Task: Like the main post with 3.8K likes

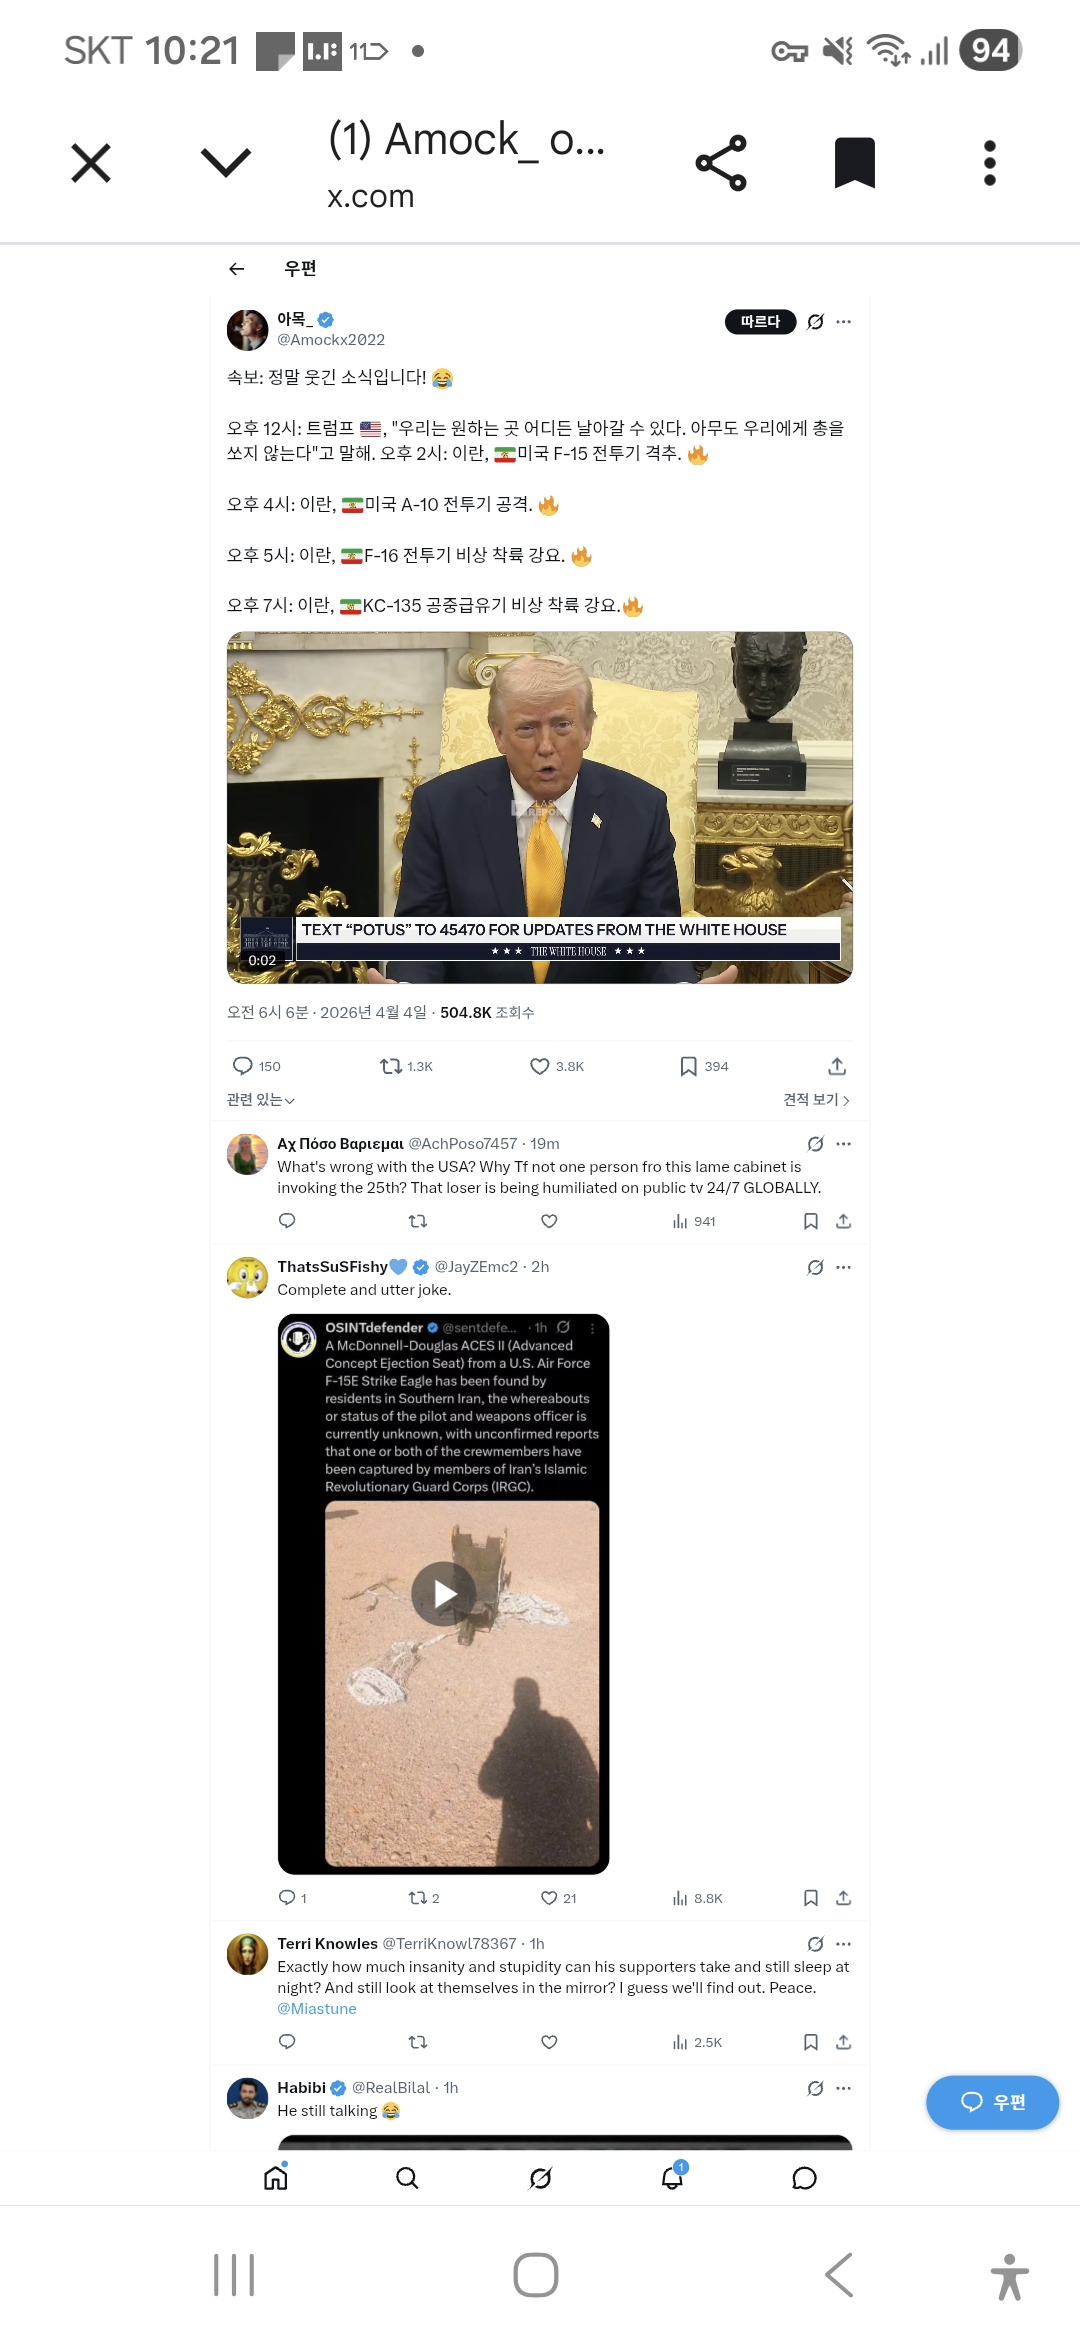Action: 557,1066
